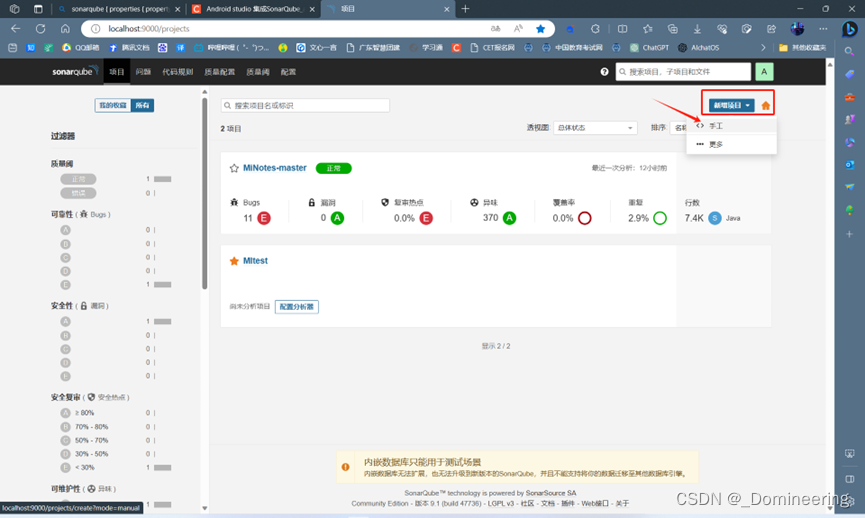Open the Bing sidebar icon
Viewport: 865px width, 518px height.
[x=850, y=29]
